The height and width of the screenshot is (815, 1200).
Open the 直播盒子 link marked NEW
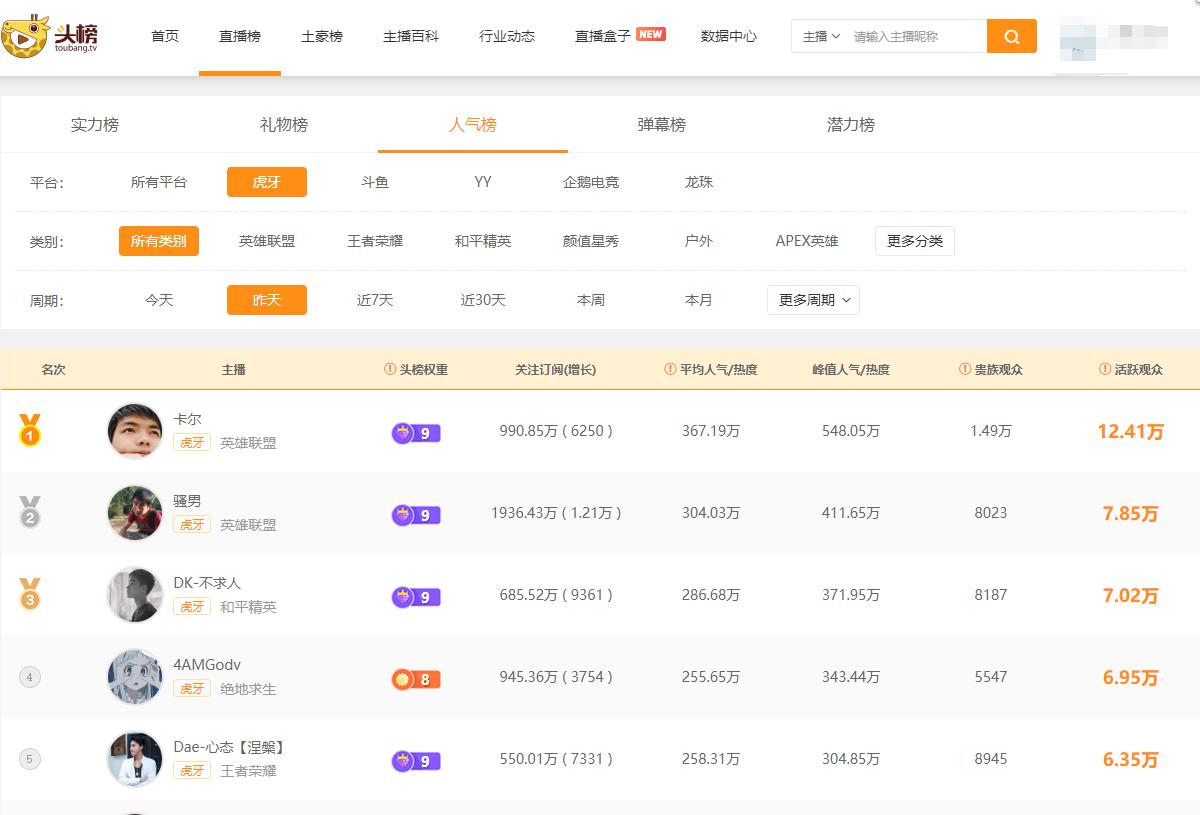click(x=603, y=36)
